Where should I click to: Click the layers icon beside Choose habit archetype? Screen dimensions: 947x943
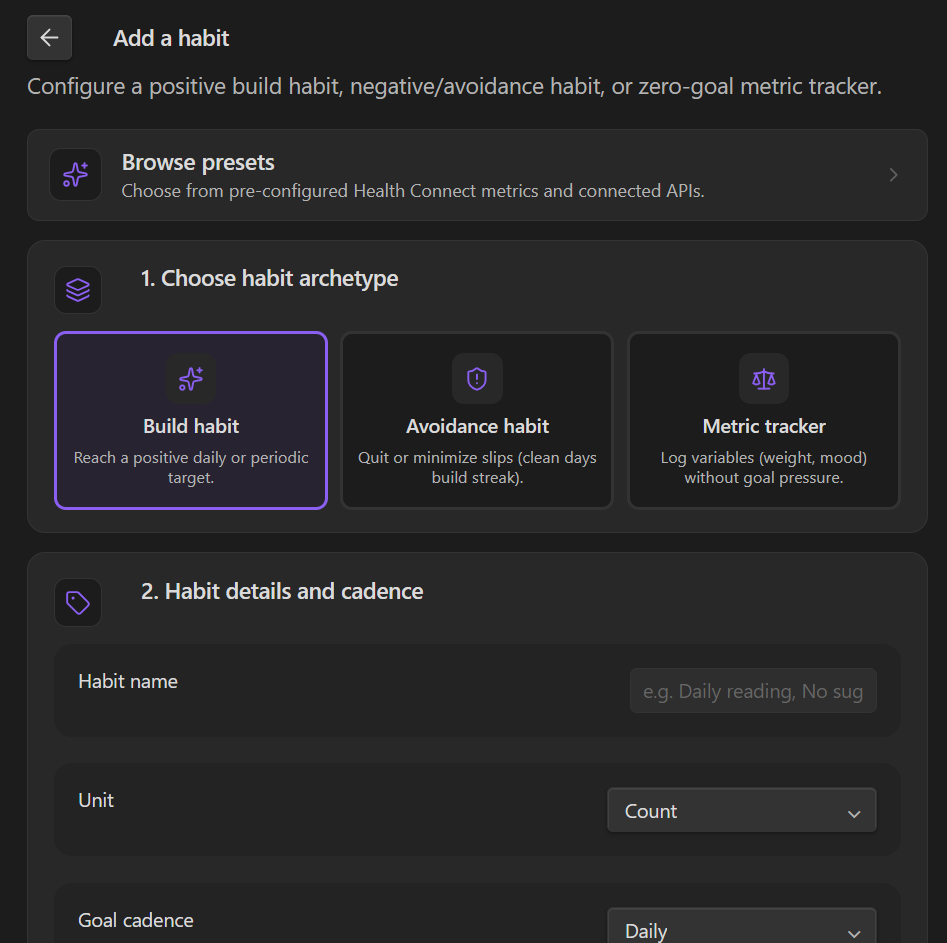click(78, 290)
